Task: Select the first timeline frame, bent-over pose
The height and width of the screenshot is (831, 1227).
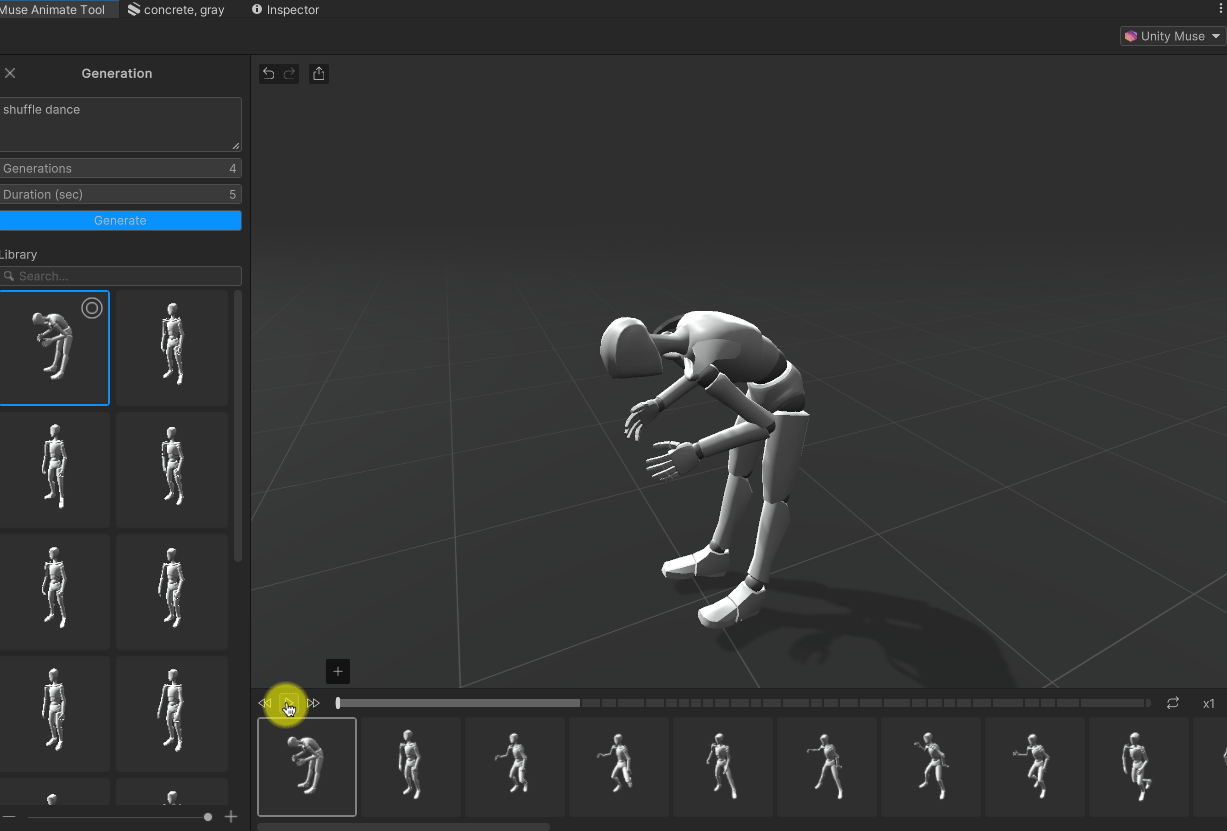Action: coord(307,767)
